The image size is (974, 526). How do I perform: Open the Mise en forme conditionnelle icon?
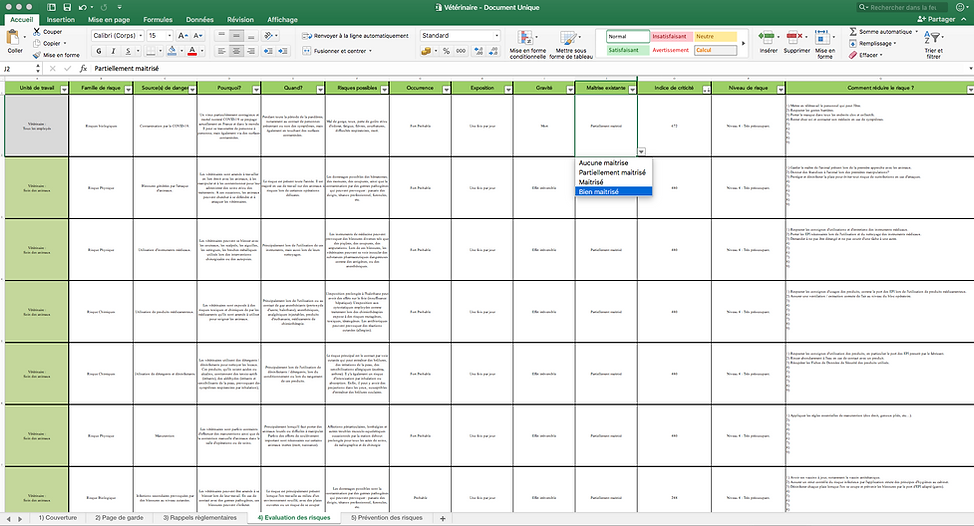pyautogui.click(x=526, y=39)
